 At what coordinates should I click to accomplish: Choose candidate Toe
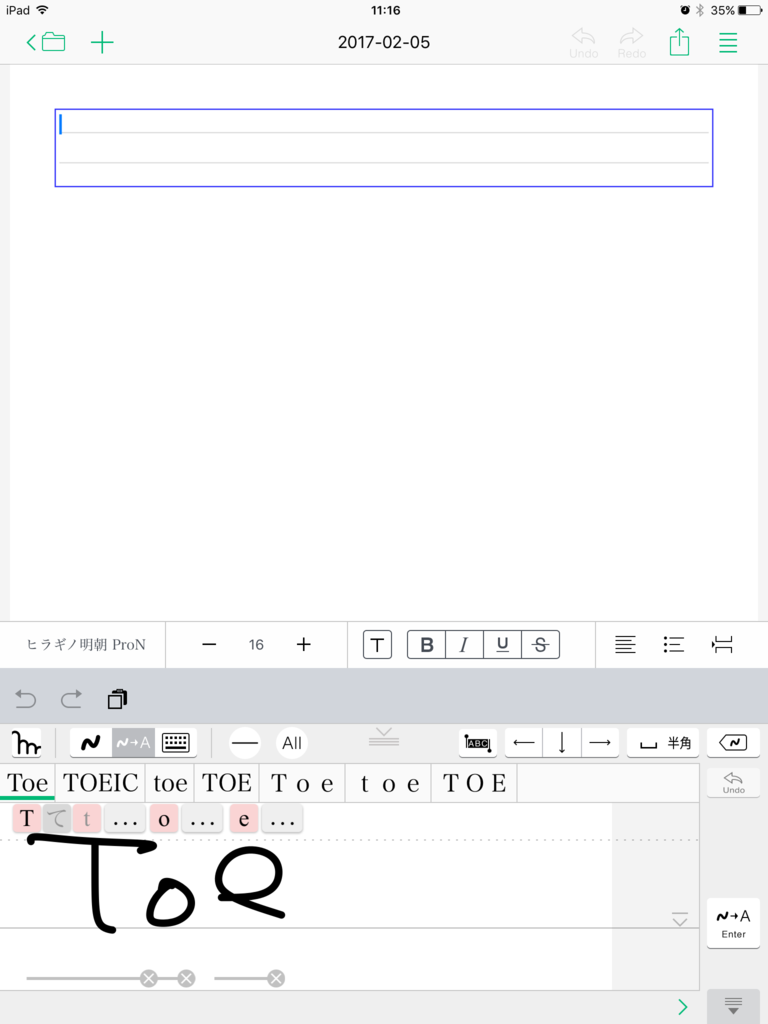[x=27, y=782]
